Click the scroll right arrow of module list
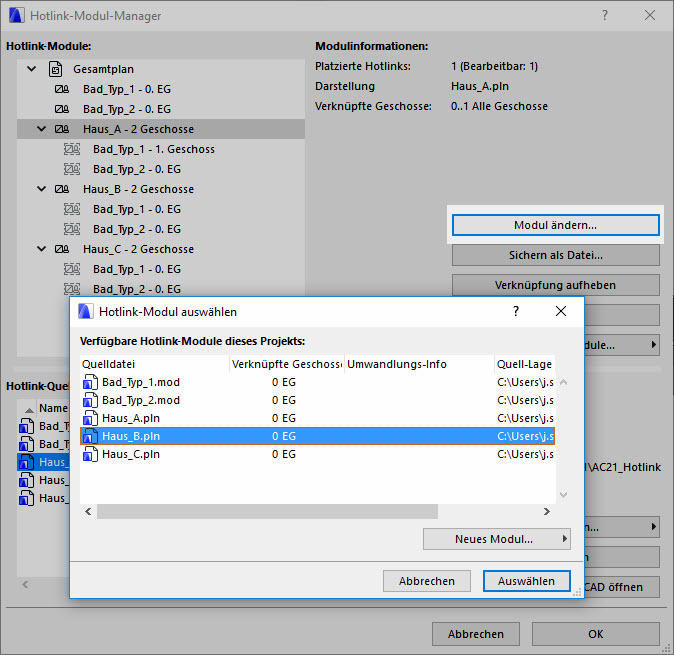This screenshot has width=674, height=655. (546, 511)
